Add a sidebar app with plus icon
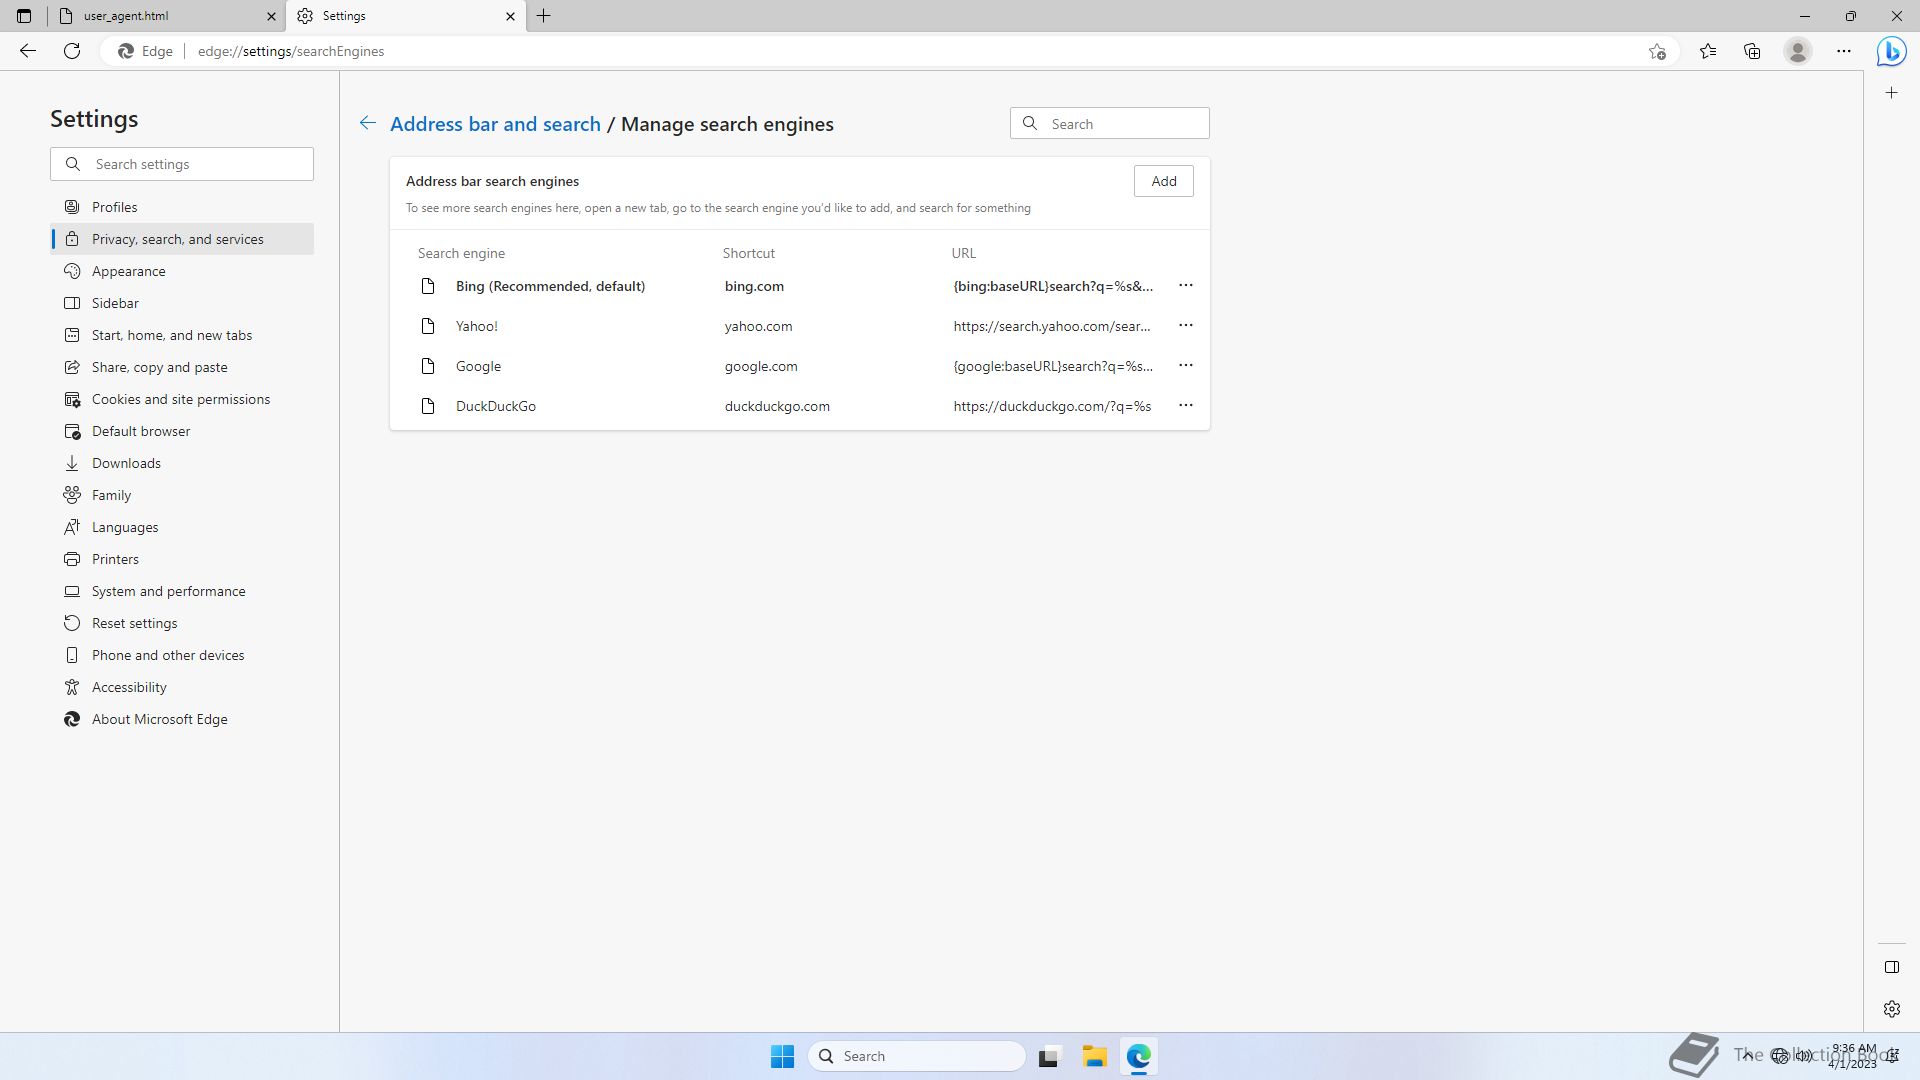 (x=1891, y=93)
